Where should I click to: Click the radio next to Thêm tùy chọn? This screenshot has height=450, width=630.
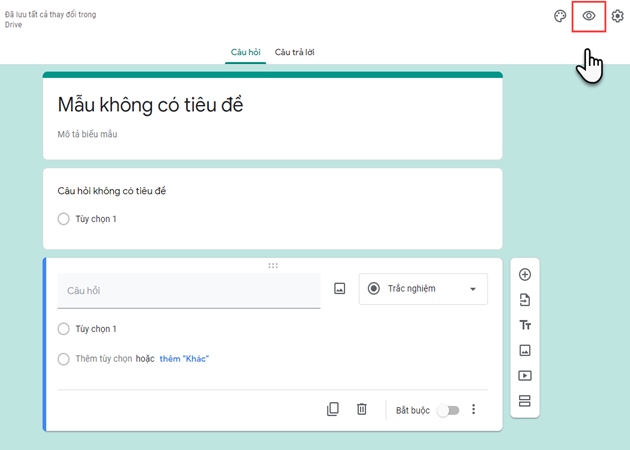pos(63,359)
